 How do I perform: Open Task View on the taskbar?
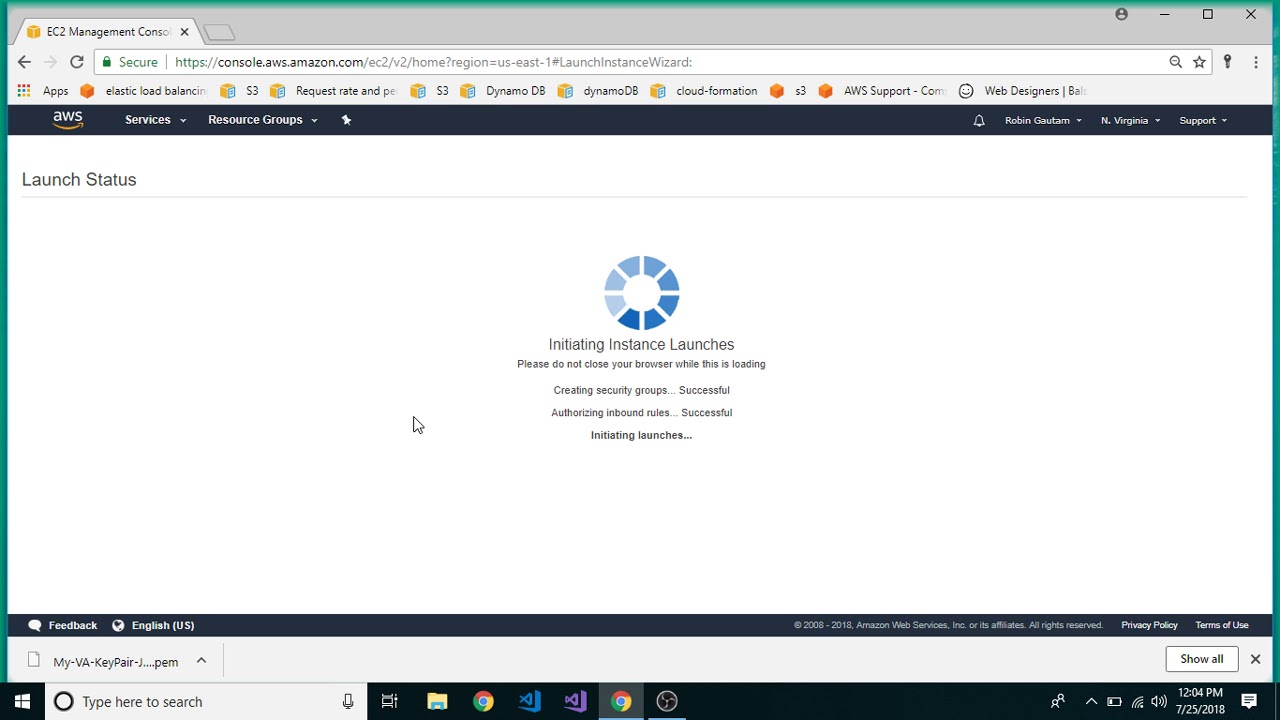(x=390, y=702)
